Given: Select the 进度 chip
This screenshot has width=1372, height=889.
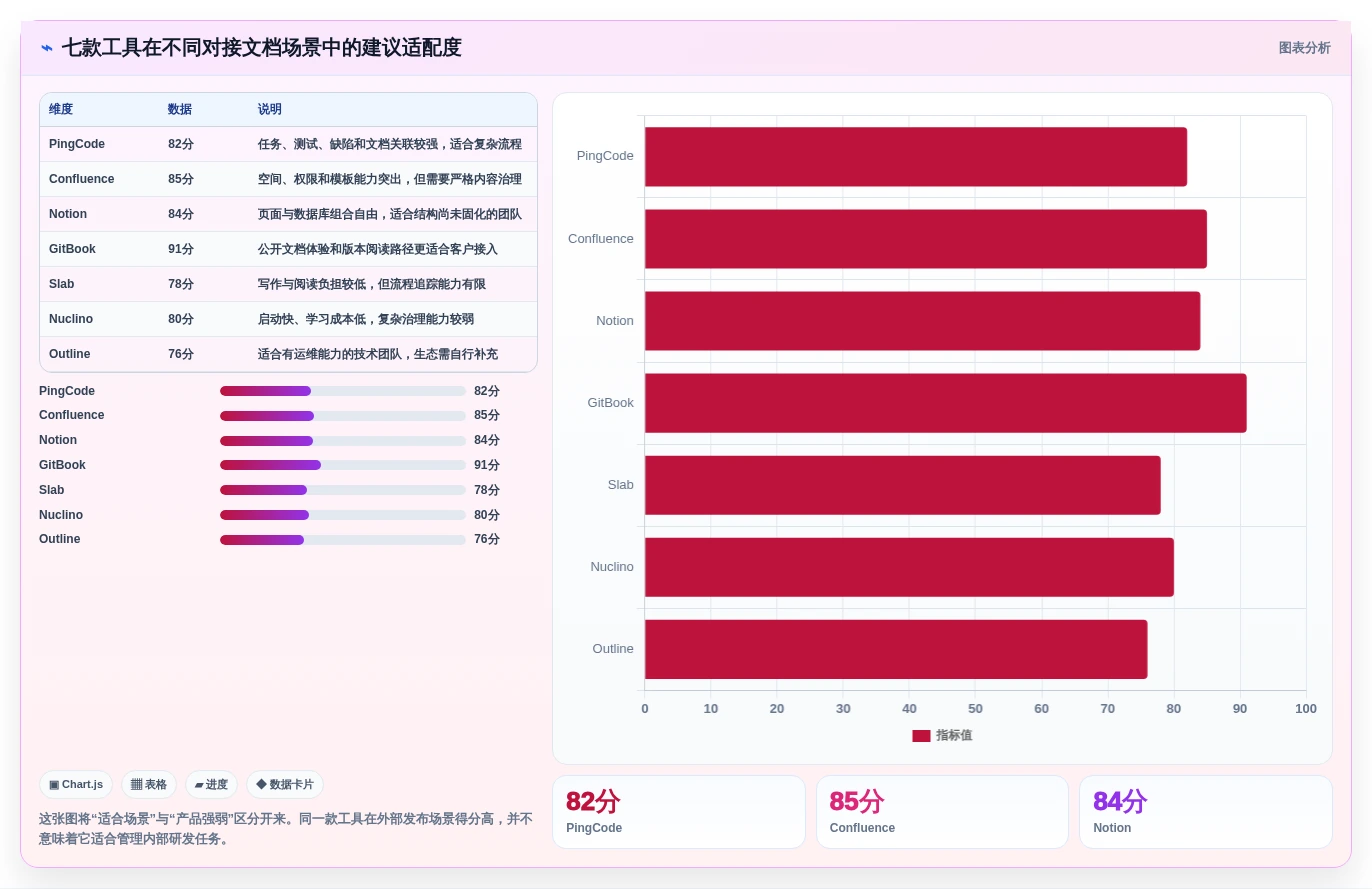Looking at the screenshot, I should coord(211,785).
